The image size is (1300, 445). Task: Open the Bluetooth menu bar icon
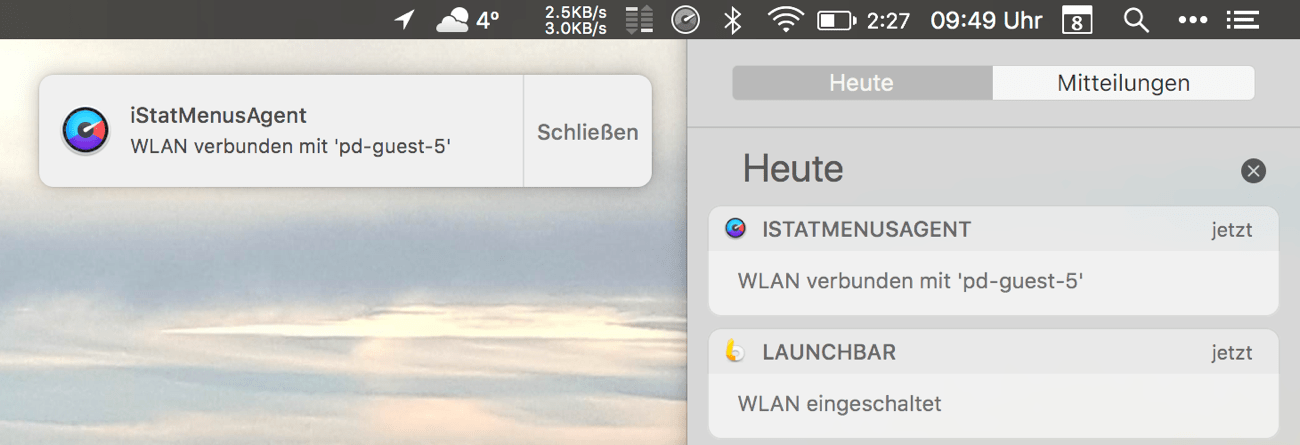pos(733,20)
